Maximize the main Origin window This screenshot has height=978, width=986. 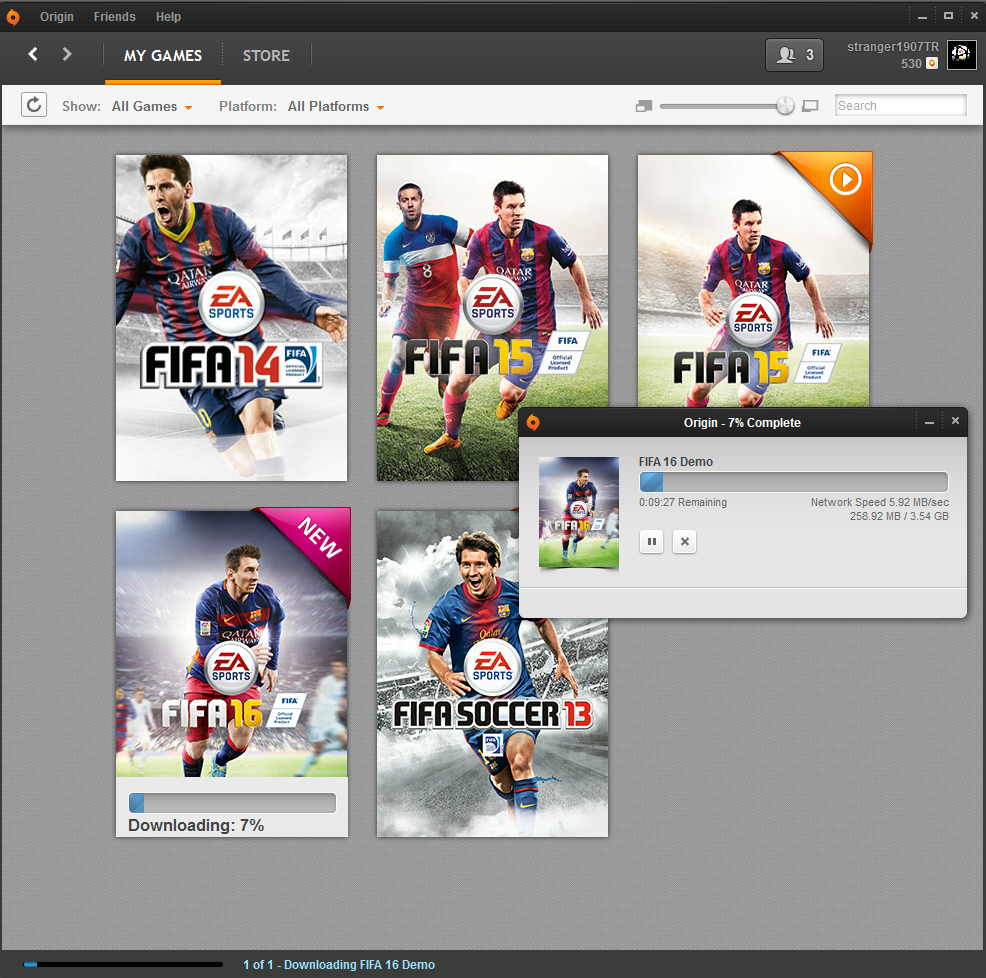click(x=948, y=16)
